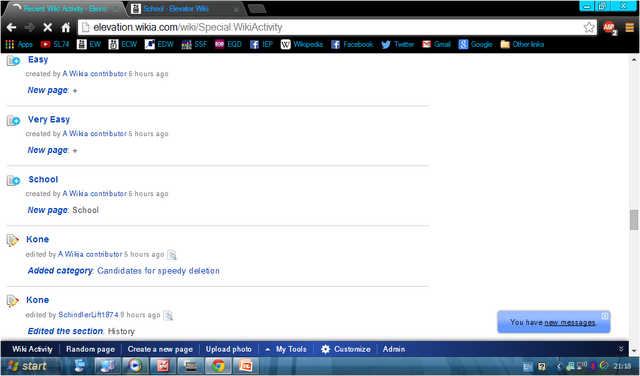The height and width of the screenshot is (376, 640).
Task: Go to browser home page icon
Action: pyautogui.click(x=65, y=27)
